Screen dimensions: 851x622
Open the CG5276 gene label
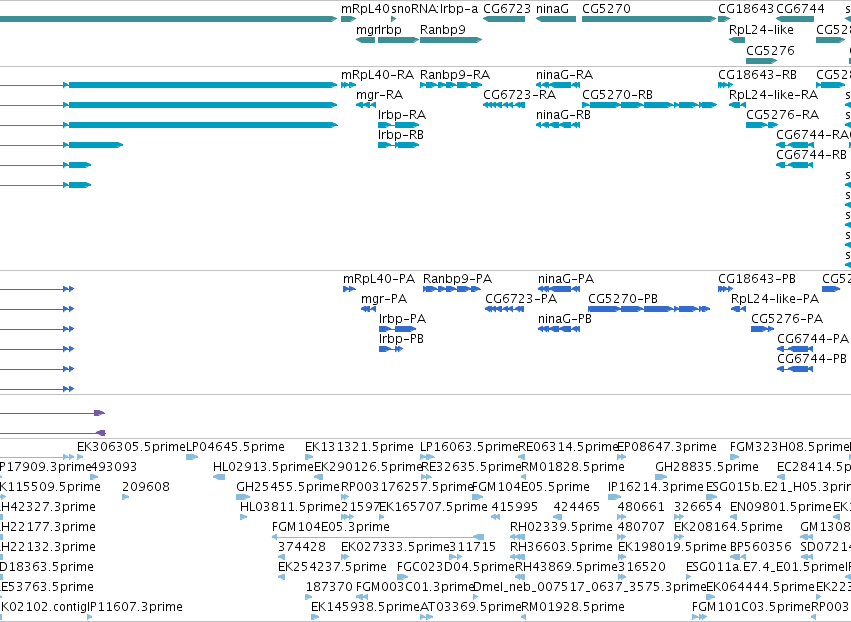coord(770,50)
